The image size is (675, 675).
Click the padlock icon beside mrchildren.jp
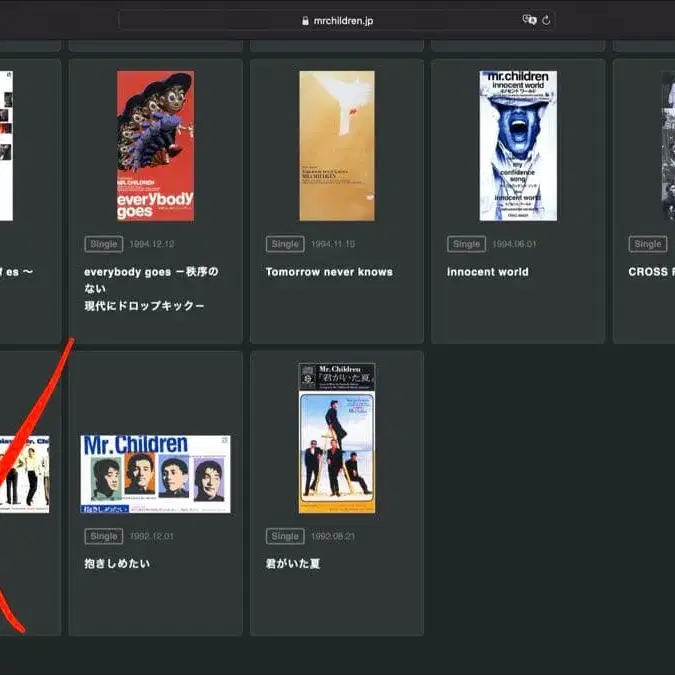[x=305, y=20]
